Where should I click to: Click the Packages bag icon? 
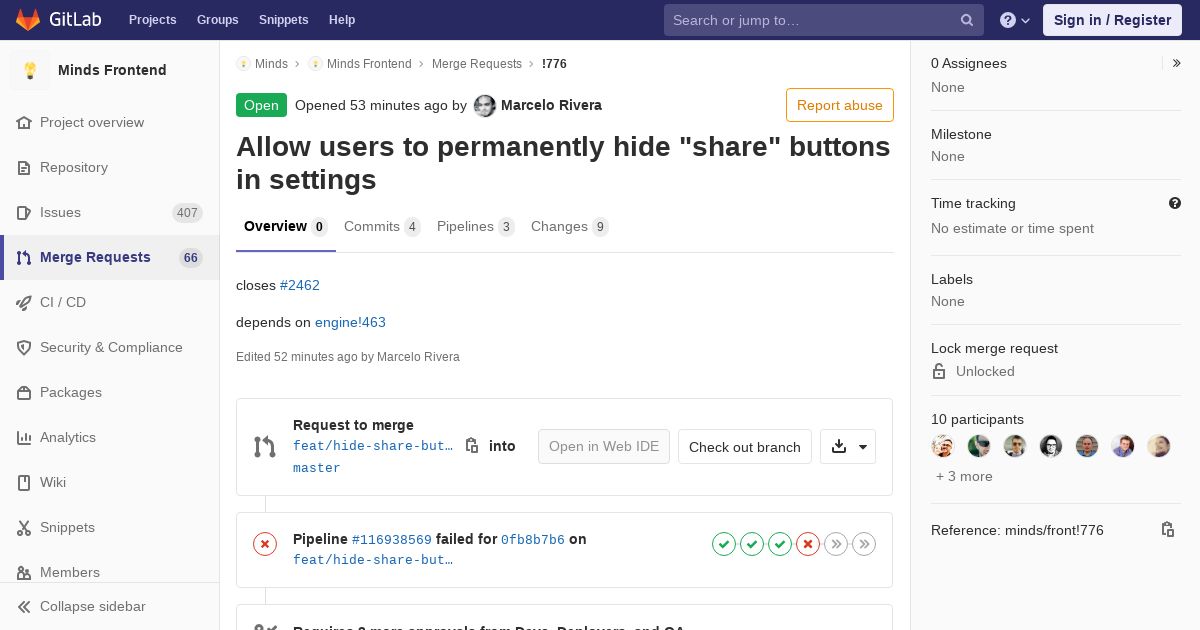coord(24,393)
